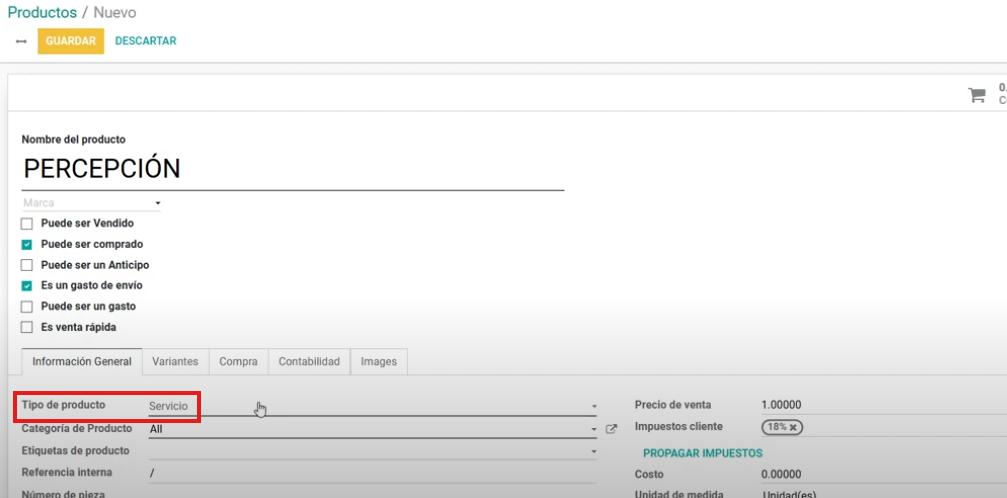1007x498 pixels.
Task: Switch to the Variantes tab
Action: (175, 361)
